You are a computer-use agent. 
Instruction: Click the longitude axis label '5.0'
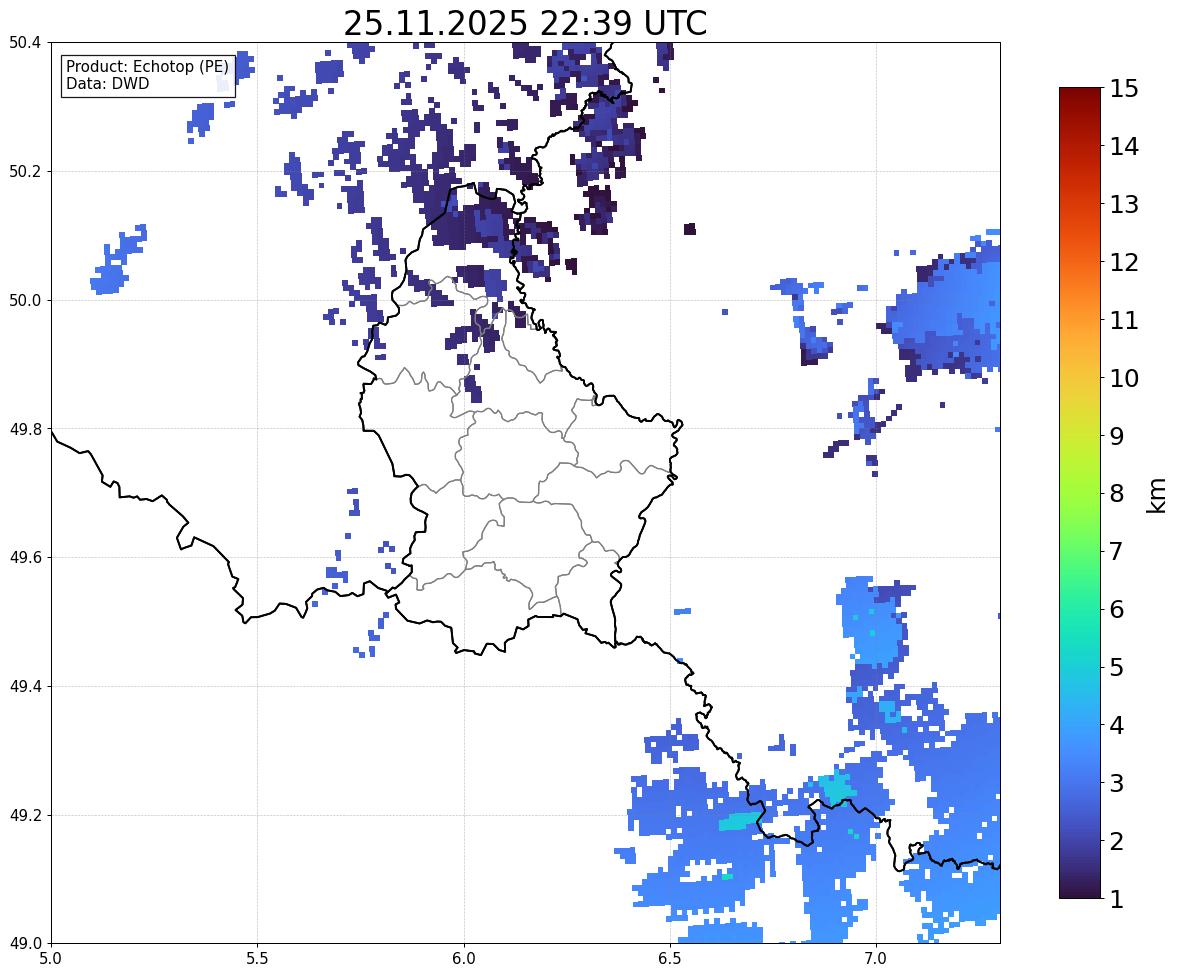pos(51,959)
